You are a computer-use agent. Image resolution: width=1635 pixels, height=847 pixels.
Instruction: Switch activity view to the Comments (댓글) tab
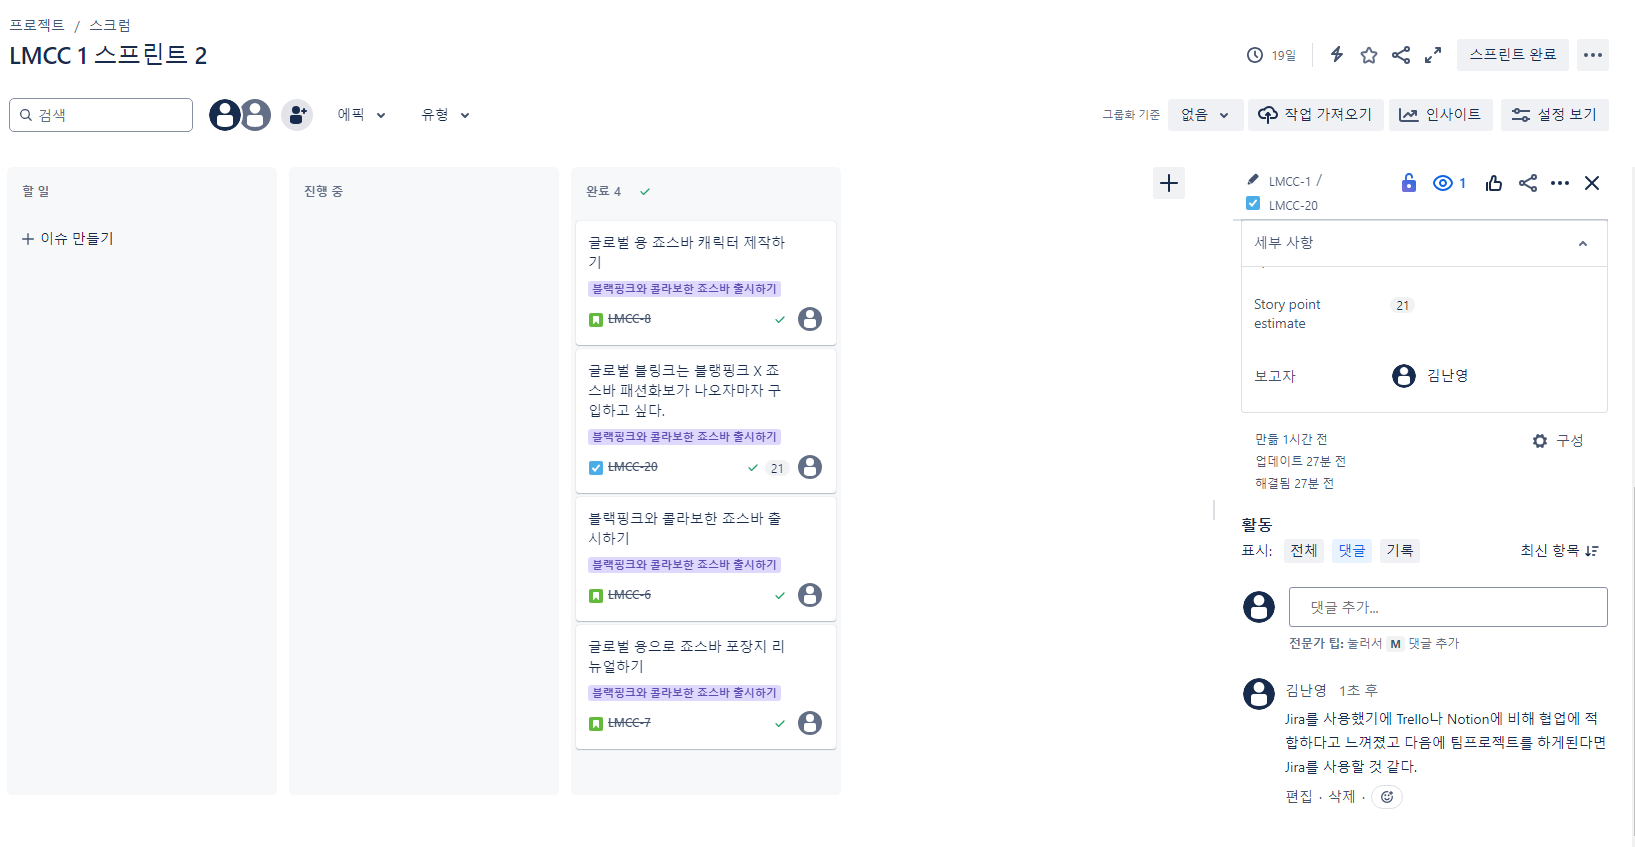[x=1352, y=551]
